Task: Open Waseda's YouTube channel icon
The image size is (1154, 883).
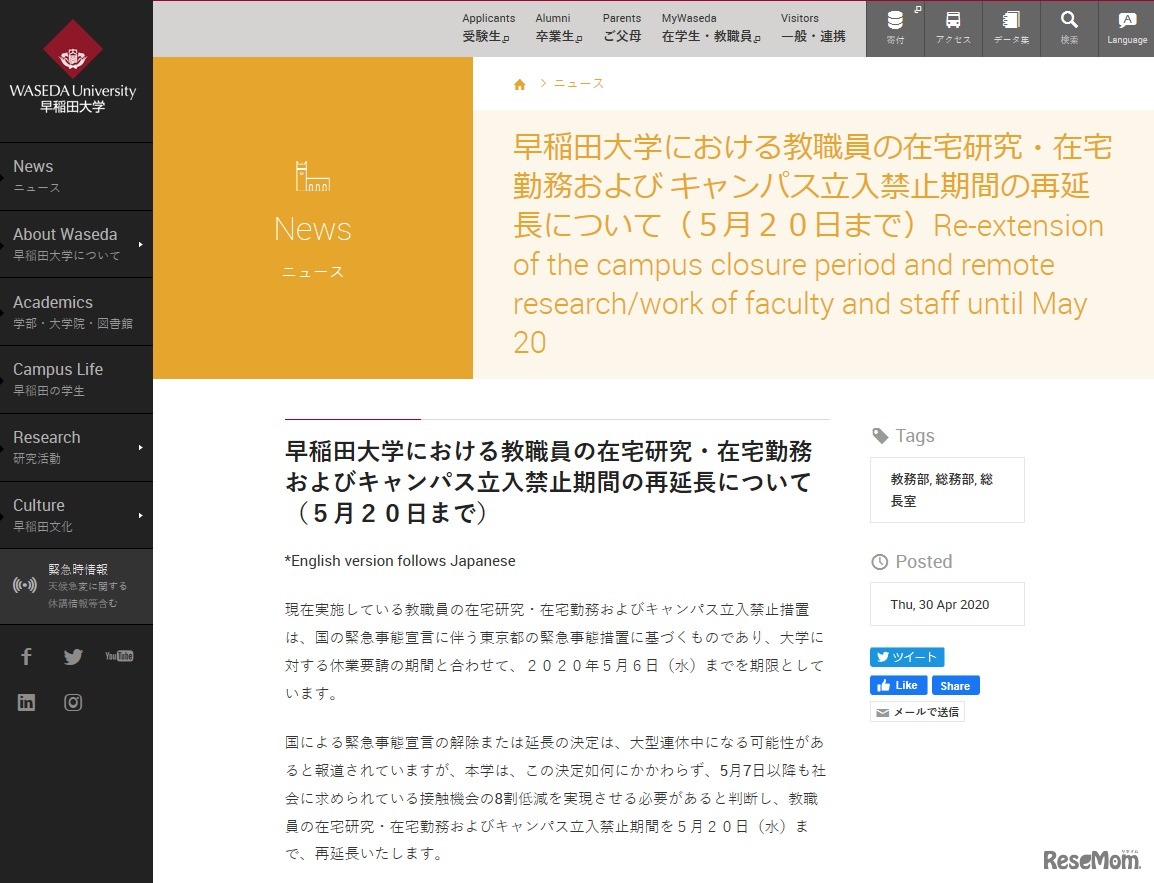Action: click(119, 657)
